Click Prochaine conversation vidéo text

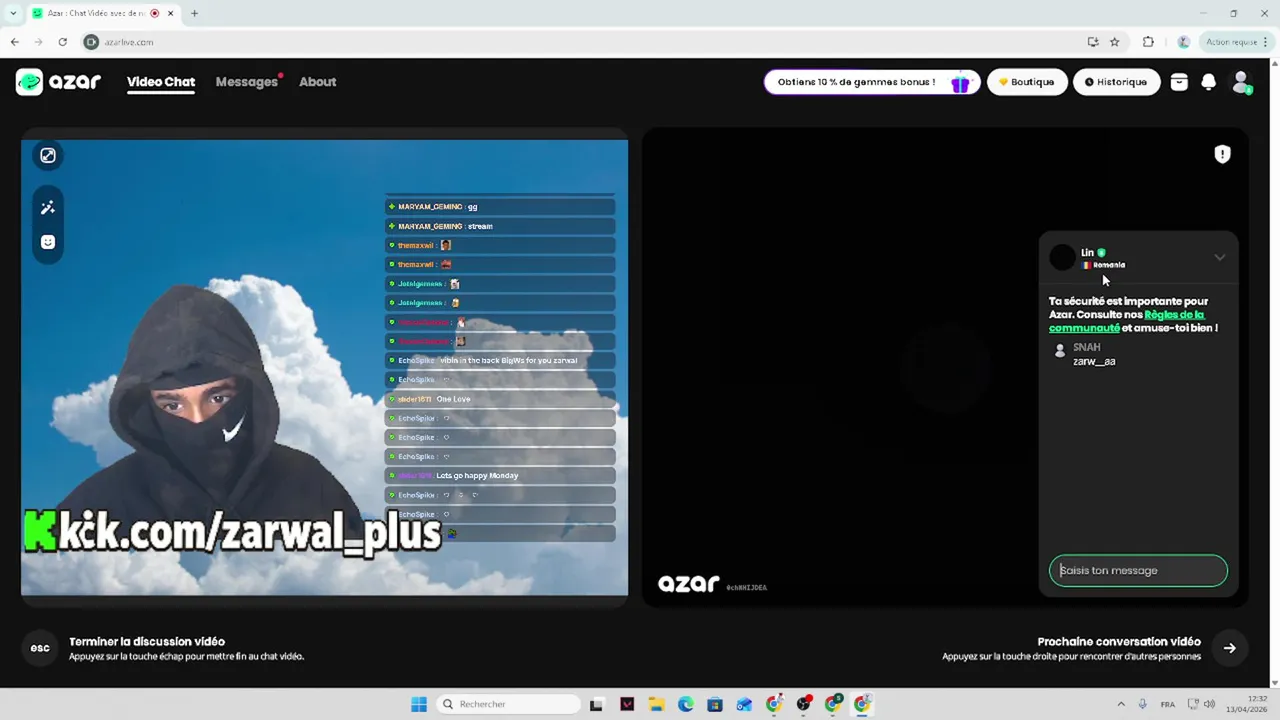click(1119, 642)
